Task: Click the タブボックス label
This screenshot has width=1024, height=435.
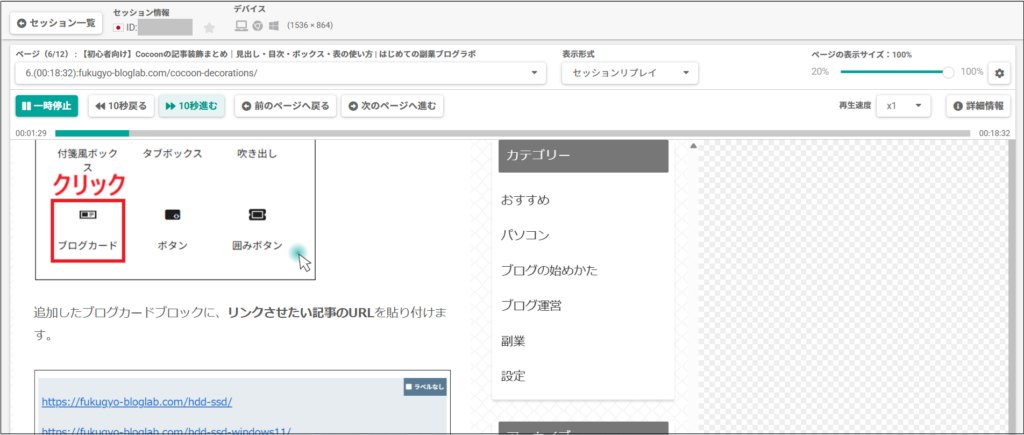Action: pyautogui.click(x=172, y=154)
